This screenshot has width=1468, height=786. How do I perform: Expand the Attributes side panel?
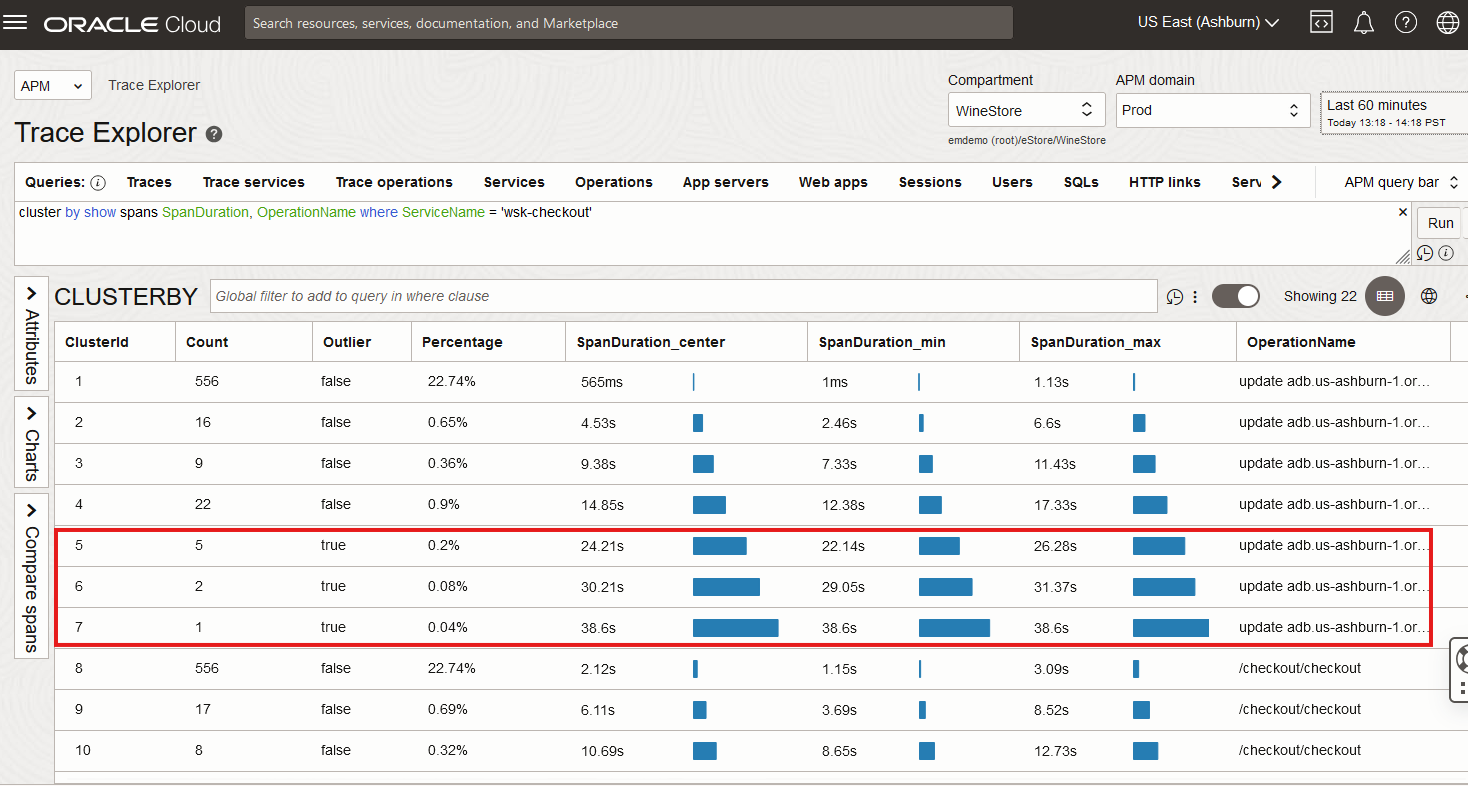coord(31,334)
